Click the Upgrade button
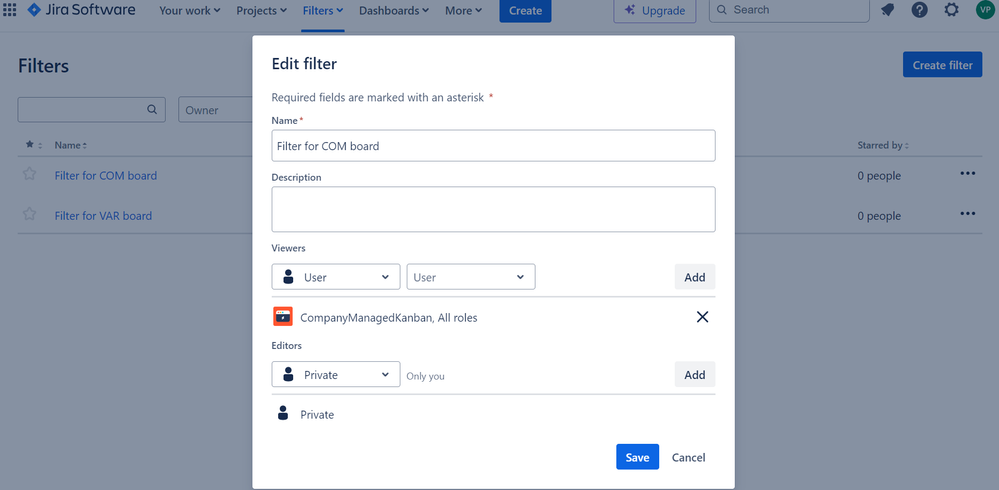 click(x=654, y=11)
